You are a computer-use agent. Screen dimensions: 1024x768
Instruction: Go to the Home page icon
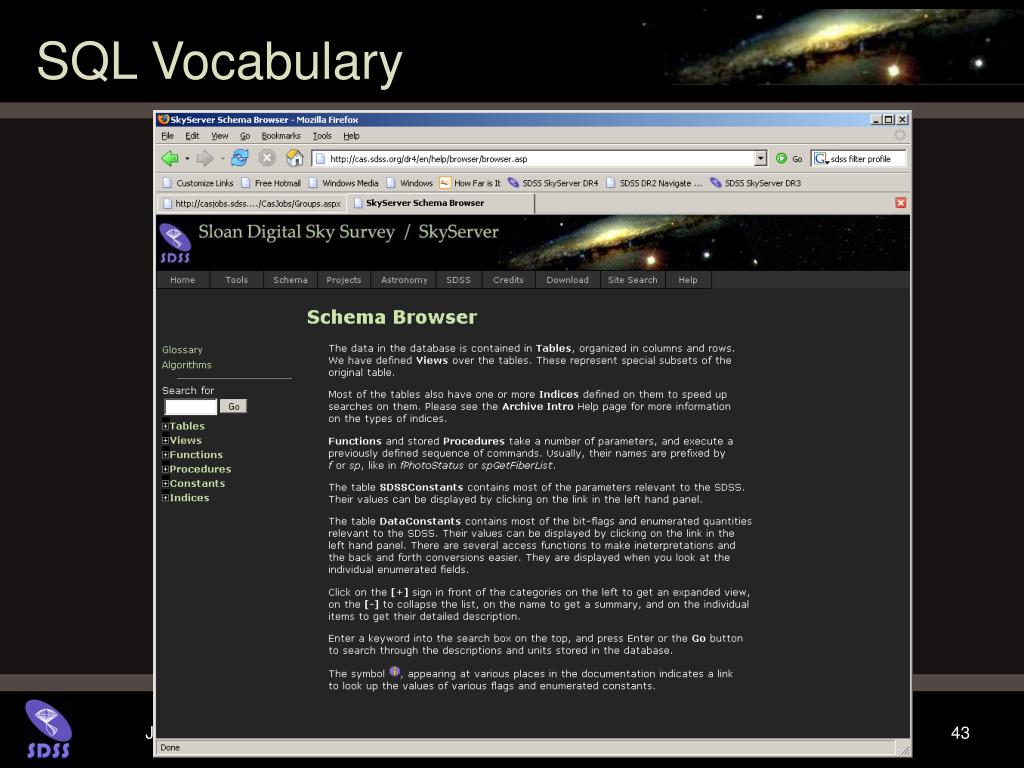295,158
